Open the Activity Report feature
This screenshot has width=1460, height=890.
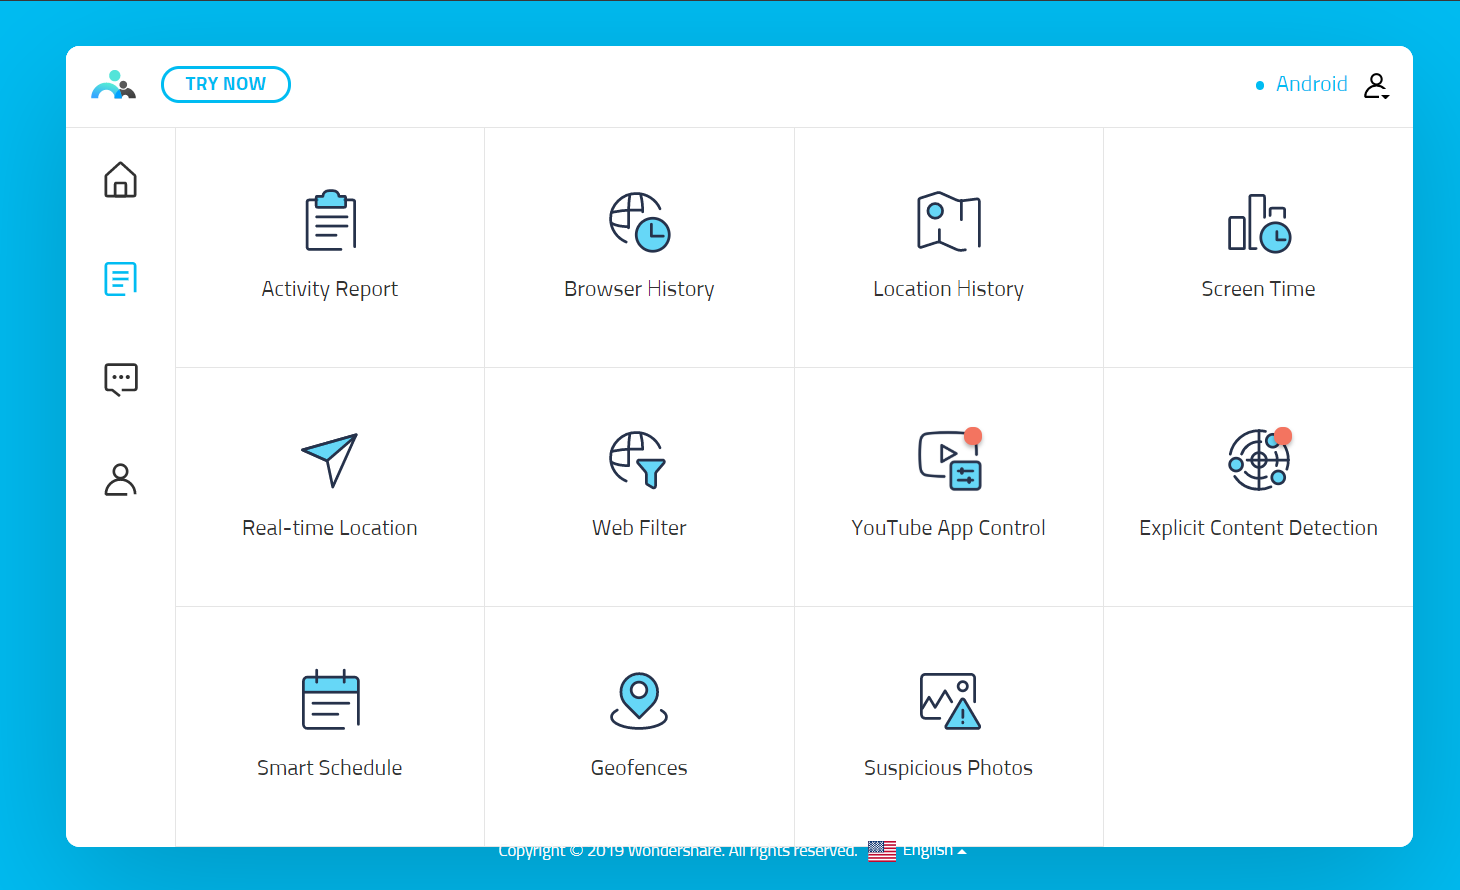(x=330, y=247)
